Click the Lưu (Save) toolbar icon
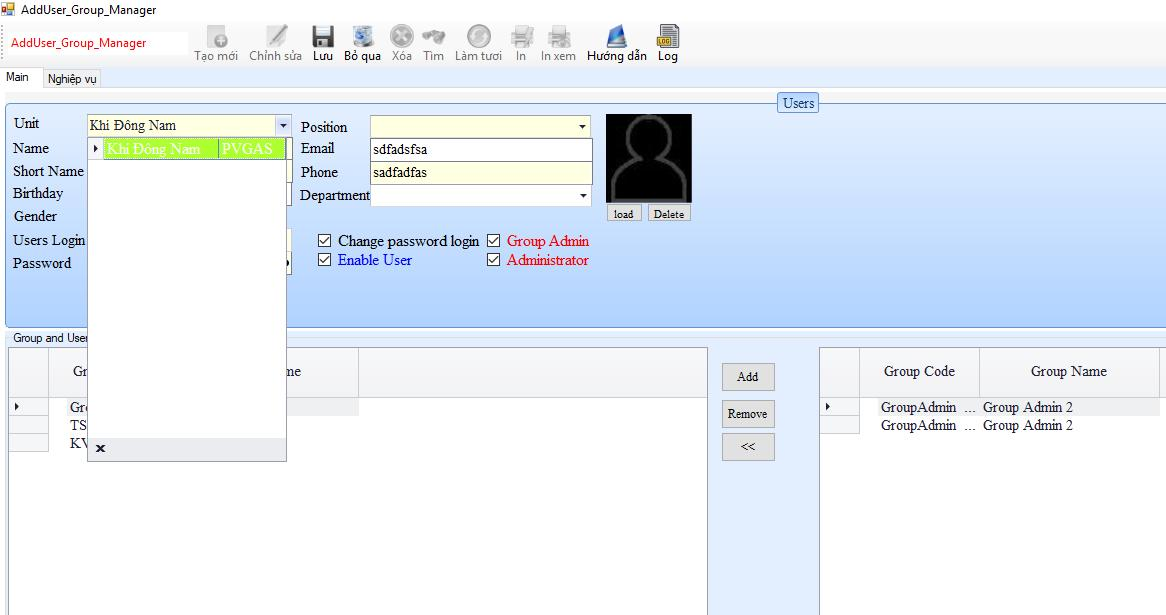Image resolution: width=1166 pixels, height=615 pixels. click(323, 37)
